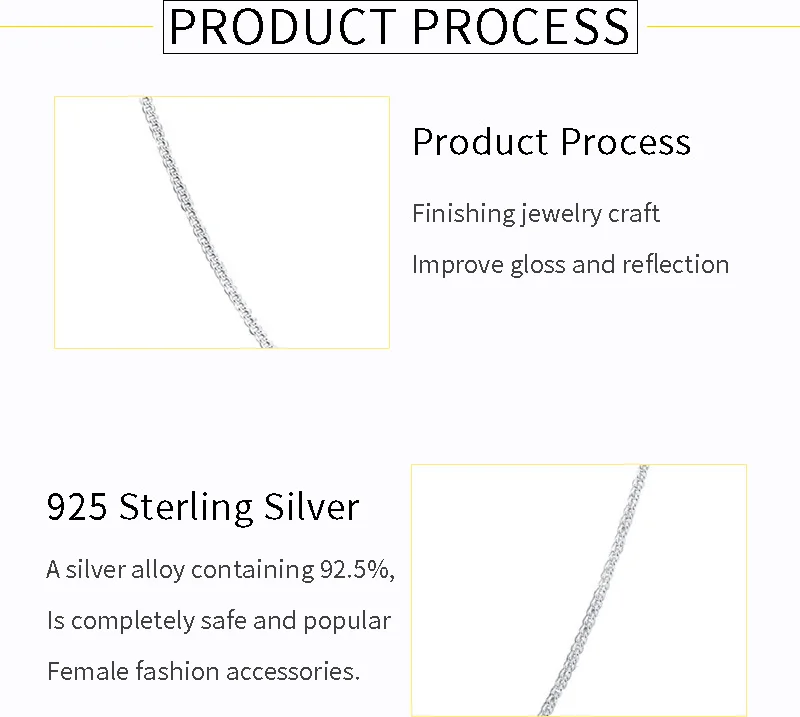Click the 'Improve gloss and reflection' text
This screenshot has width=800, height=717.
pyautogui.click(x=570, y=264)
